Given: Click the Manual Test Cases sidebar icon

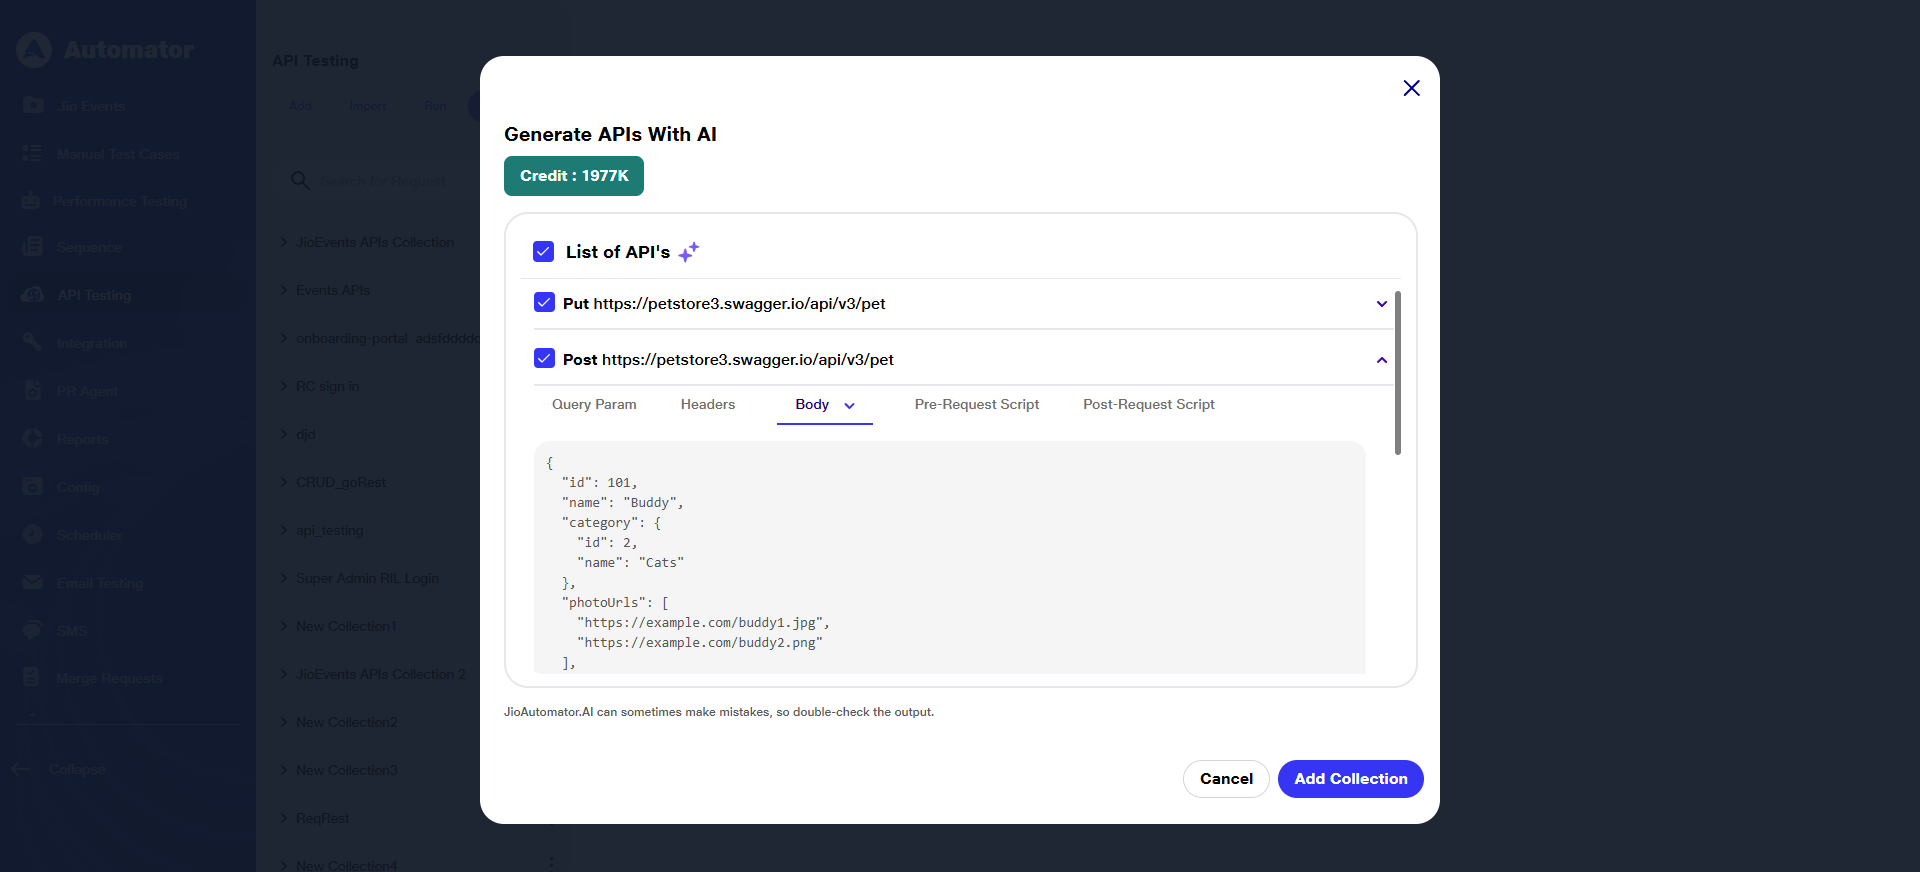Looking at the screenshot, I should (33, 153).
